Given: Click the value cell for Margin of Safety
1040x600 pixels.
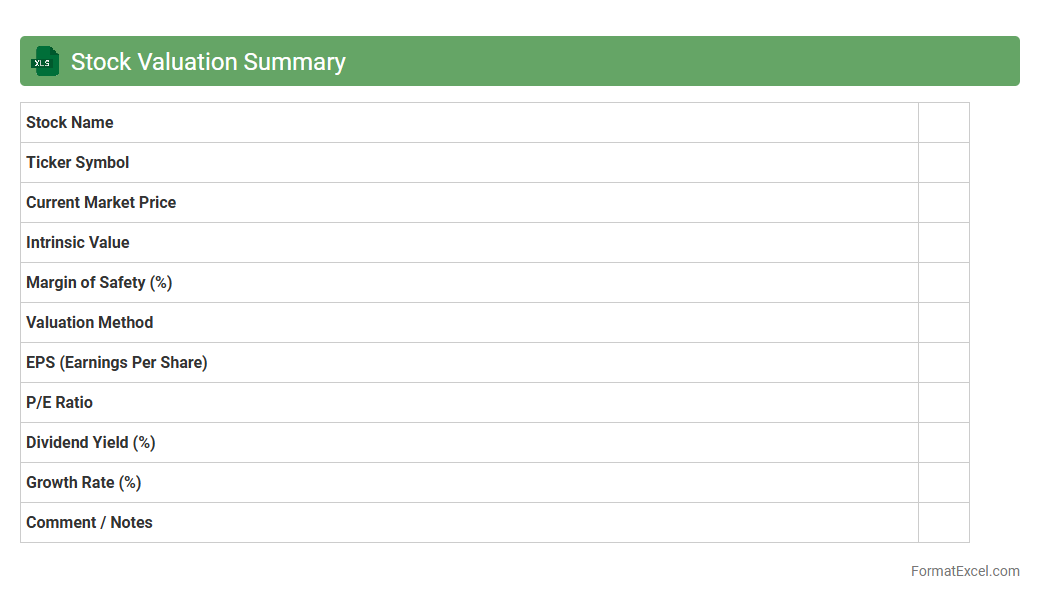Looking at the screenshot, I should click(943, 282).
